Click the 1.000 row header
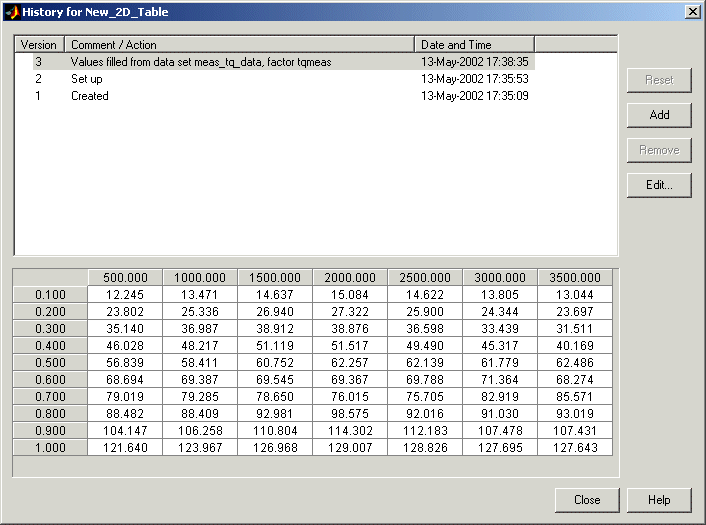The image size is (706, 525). [x=50, y=448]
